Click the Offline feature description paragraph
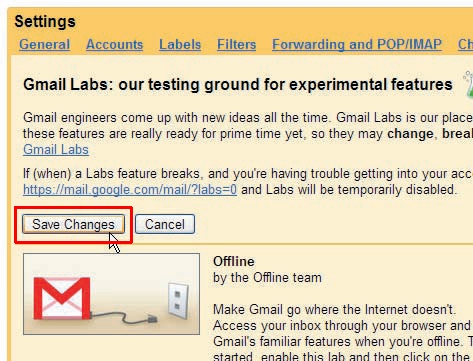 coord(343,333)
